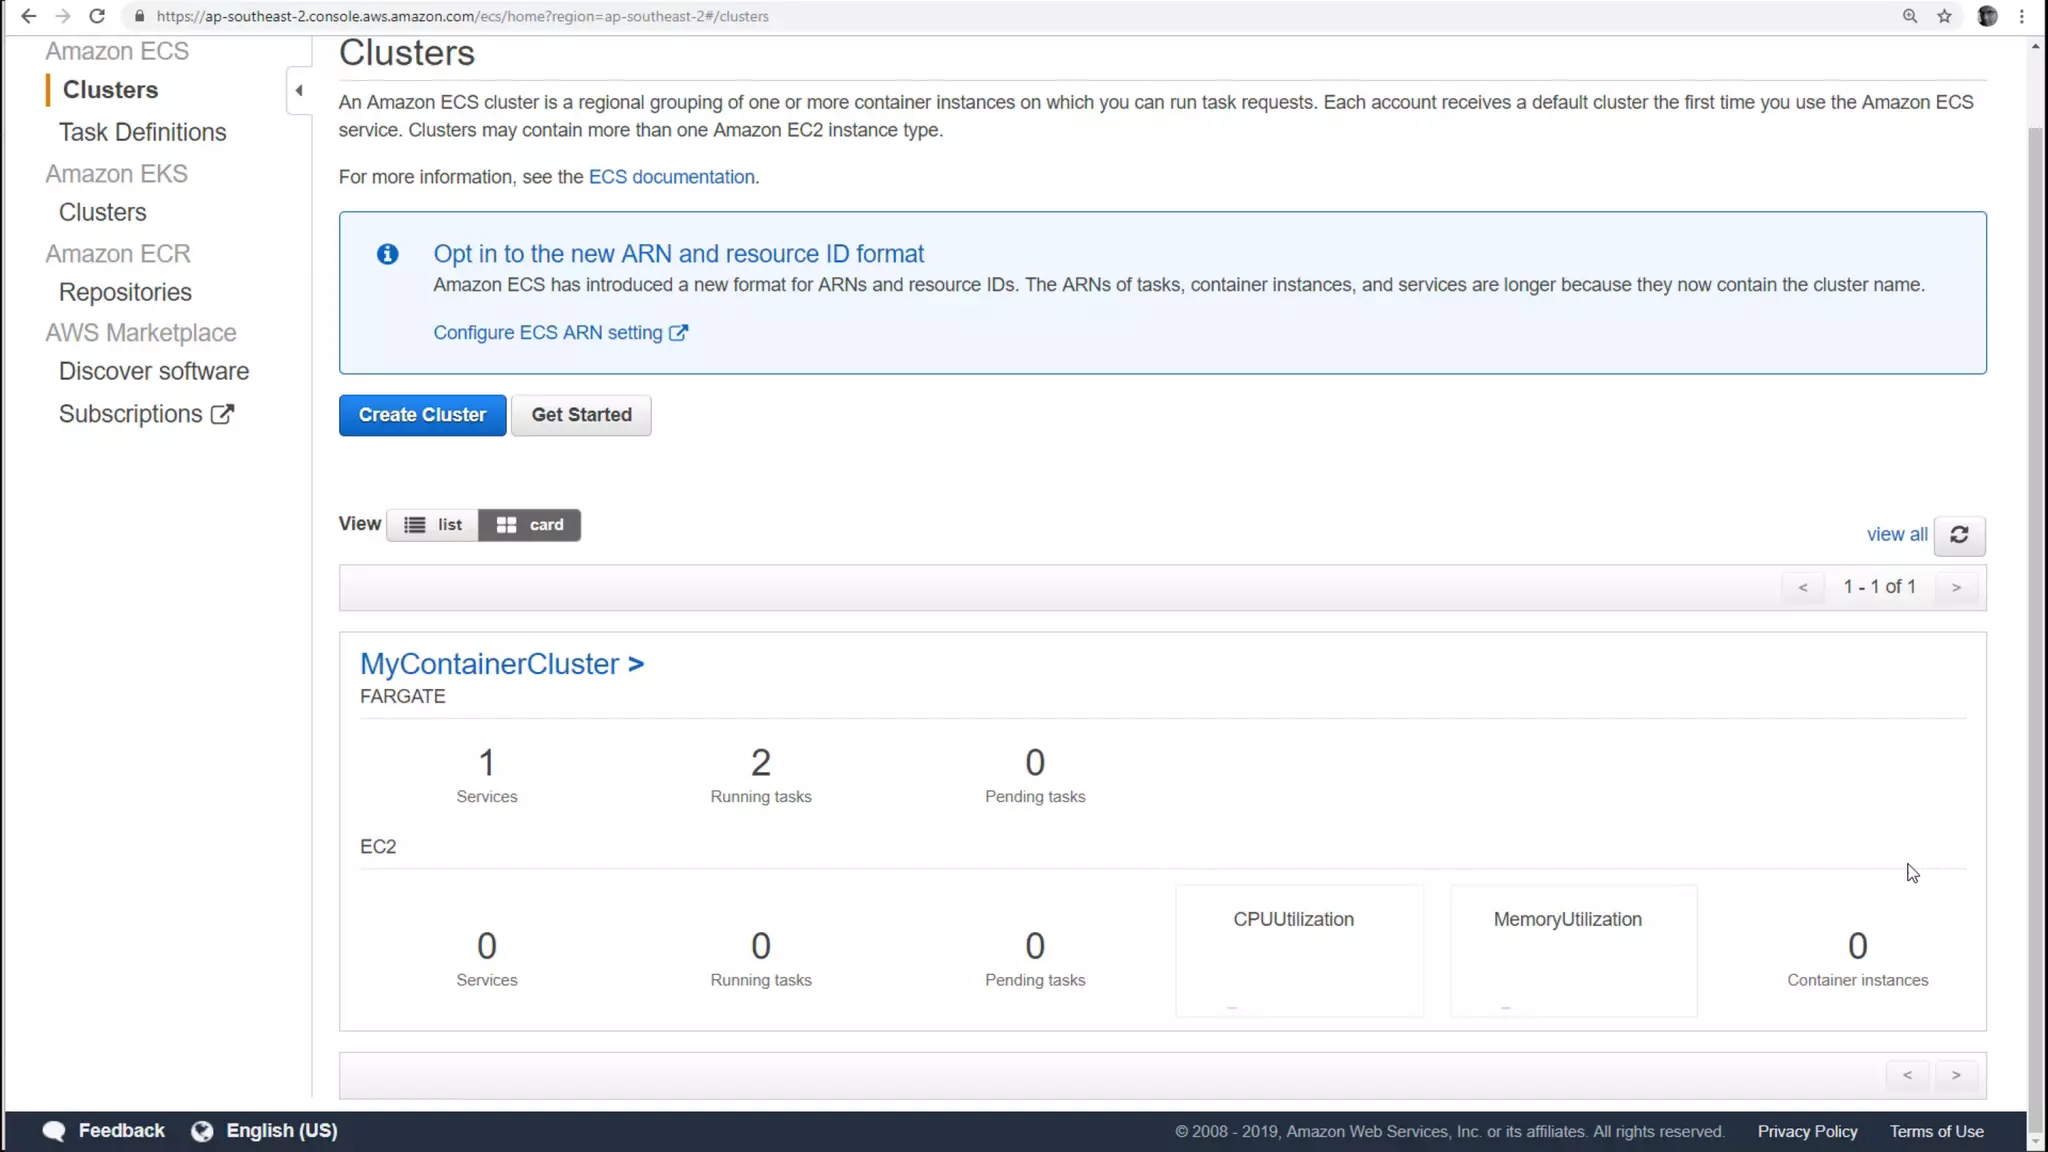2048x1152 pixels.
Task: Click the browser reload page icon
Action: tap(97, 16)
